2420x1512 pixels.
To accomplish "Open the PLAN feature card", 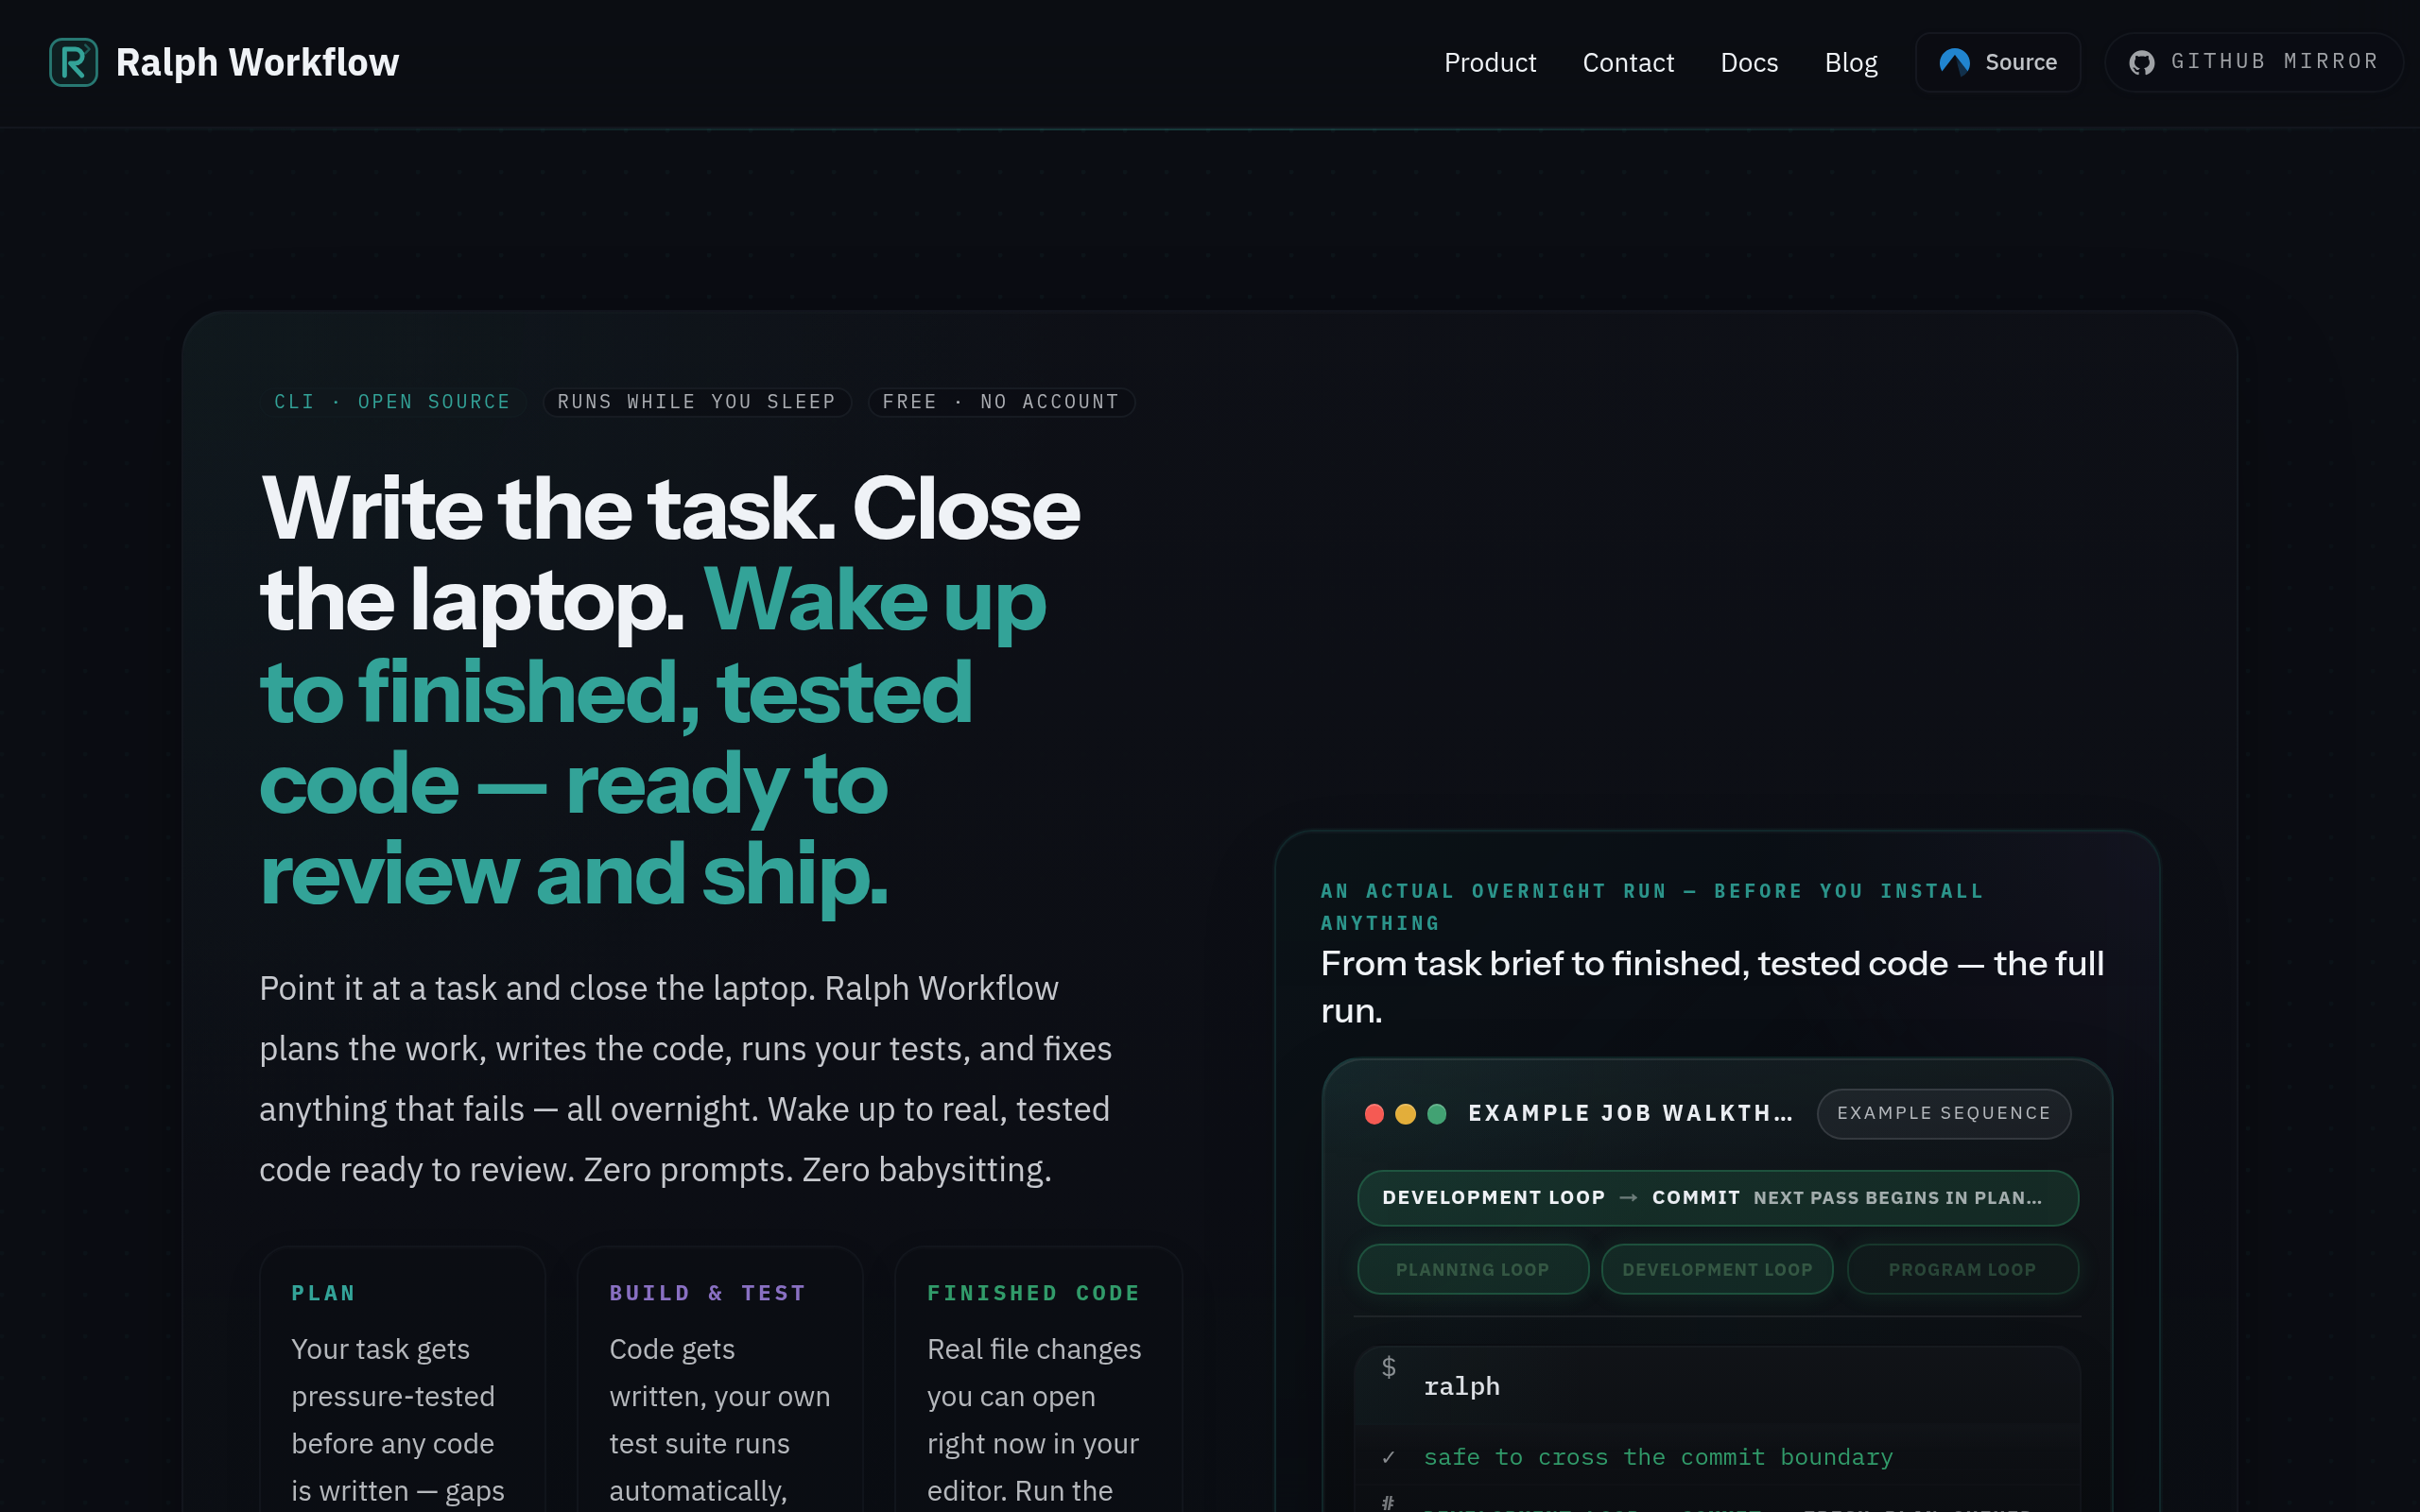I will point(402,1380).
